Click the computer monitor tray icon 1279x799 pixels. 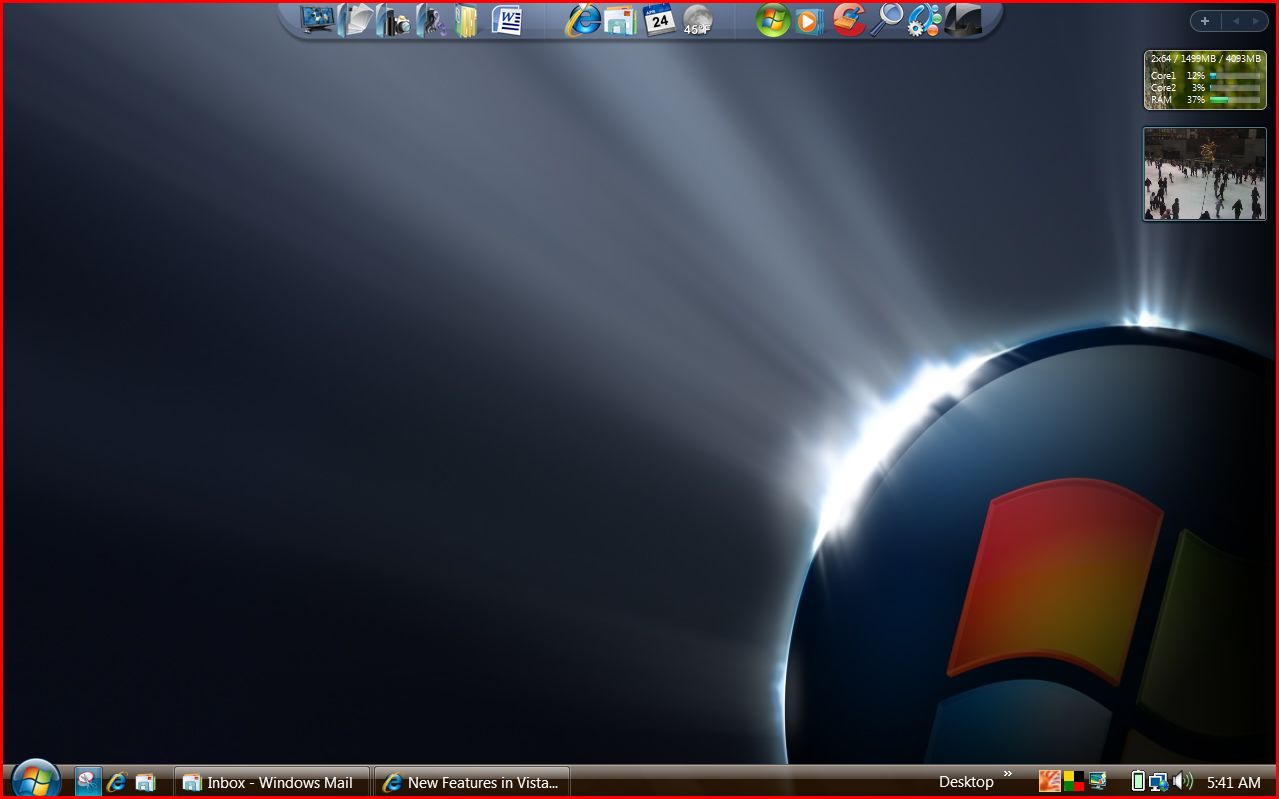(1098, 781)
